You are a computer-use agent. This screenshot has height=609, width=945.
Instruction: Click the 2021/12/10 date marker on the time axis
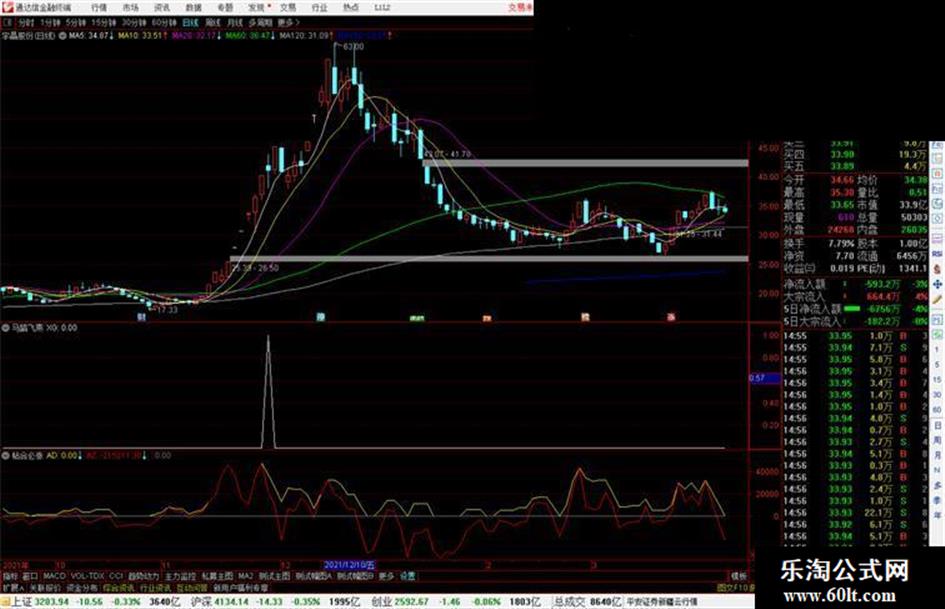[x=350, y=565]
